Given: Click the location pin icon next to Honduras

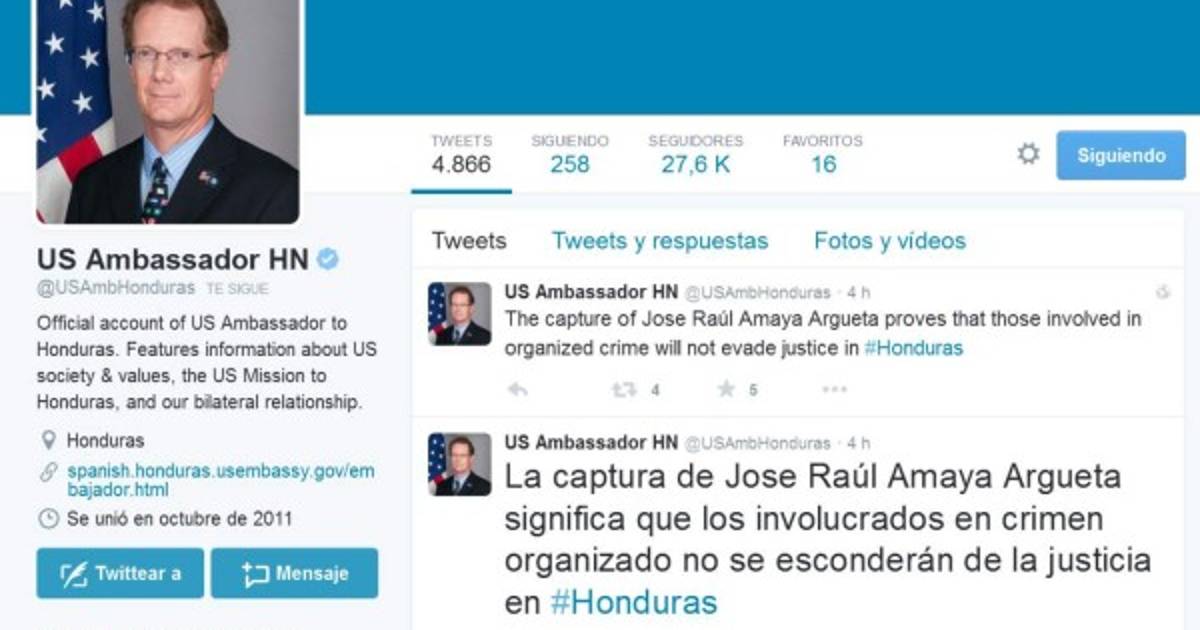Looking at the screenshot, I should 47,440.
